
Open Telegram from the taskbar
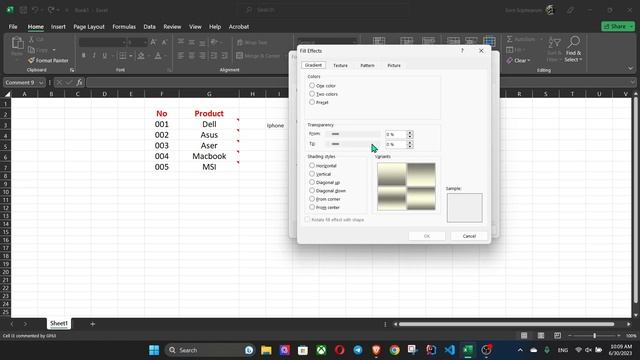tap(358, 350)
